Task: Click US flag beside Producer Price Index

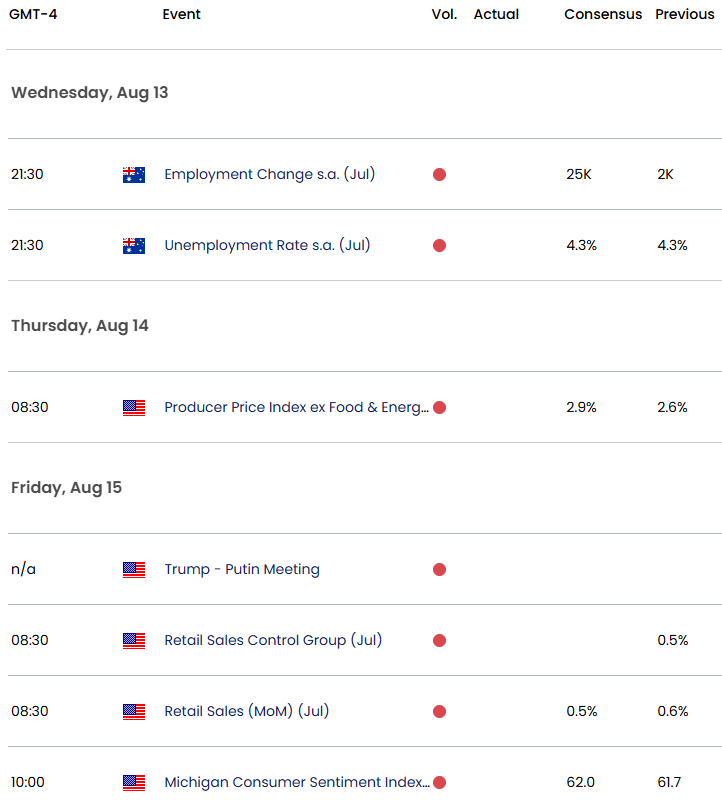Action: (134, 408)
